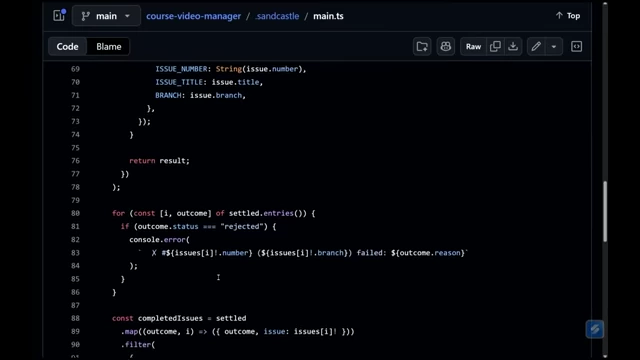
Task: Click line number 72
Action: point(75,108)
